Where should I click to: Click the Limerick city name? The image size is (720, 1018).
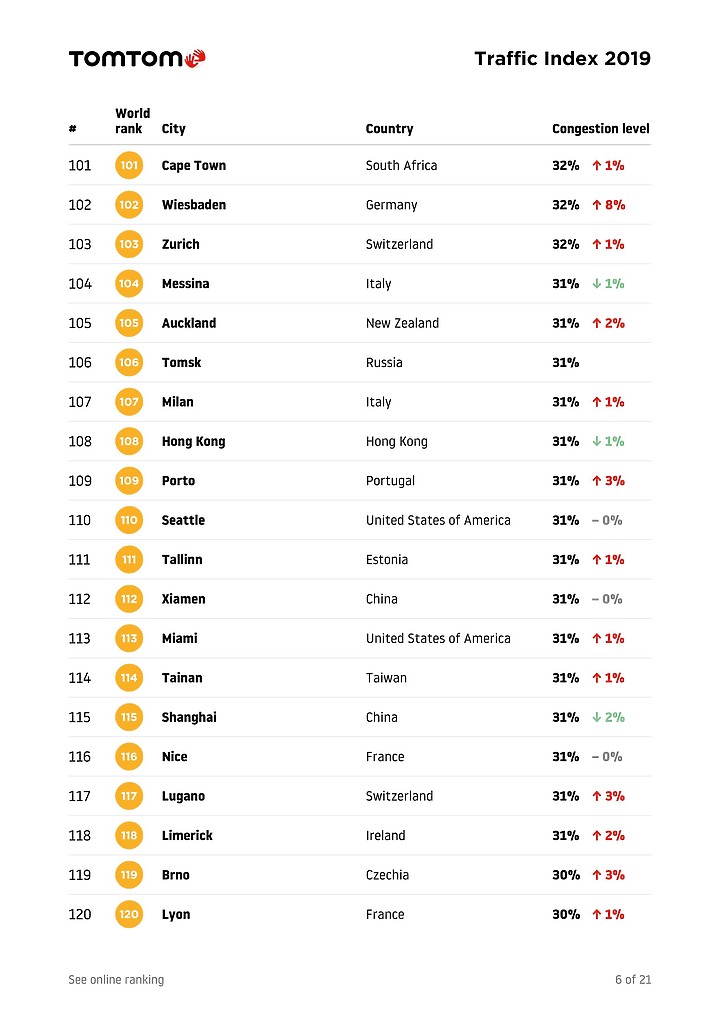[187, 836]
